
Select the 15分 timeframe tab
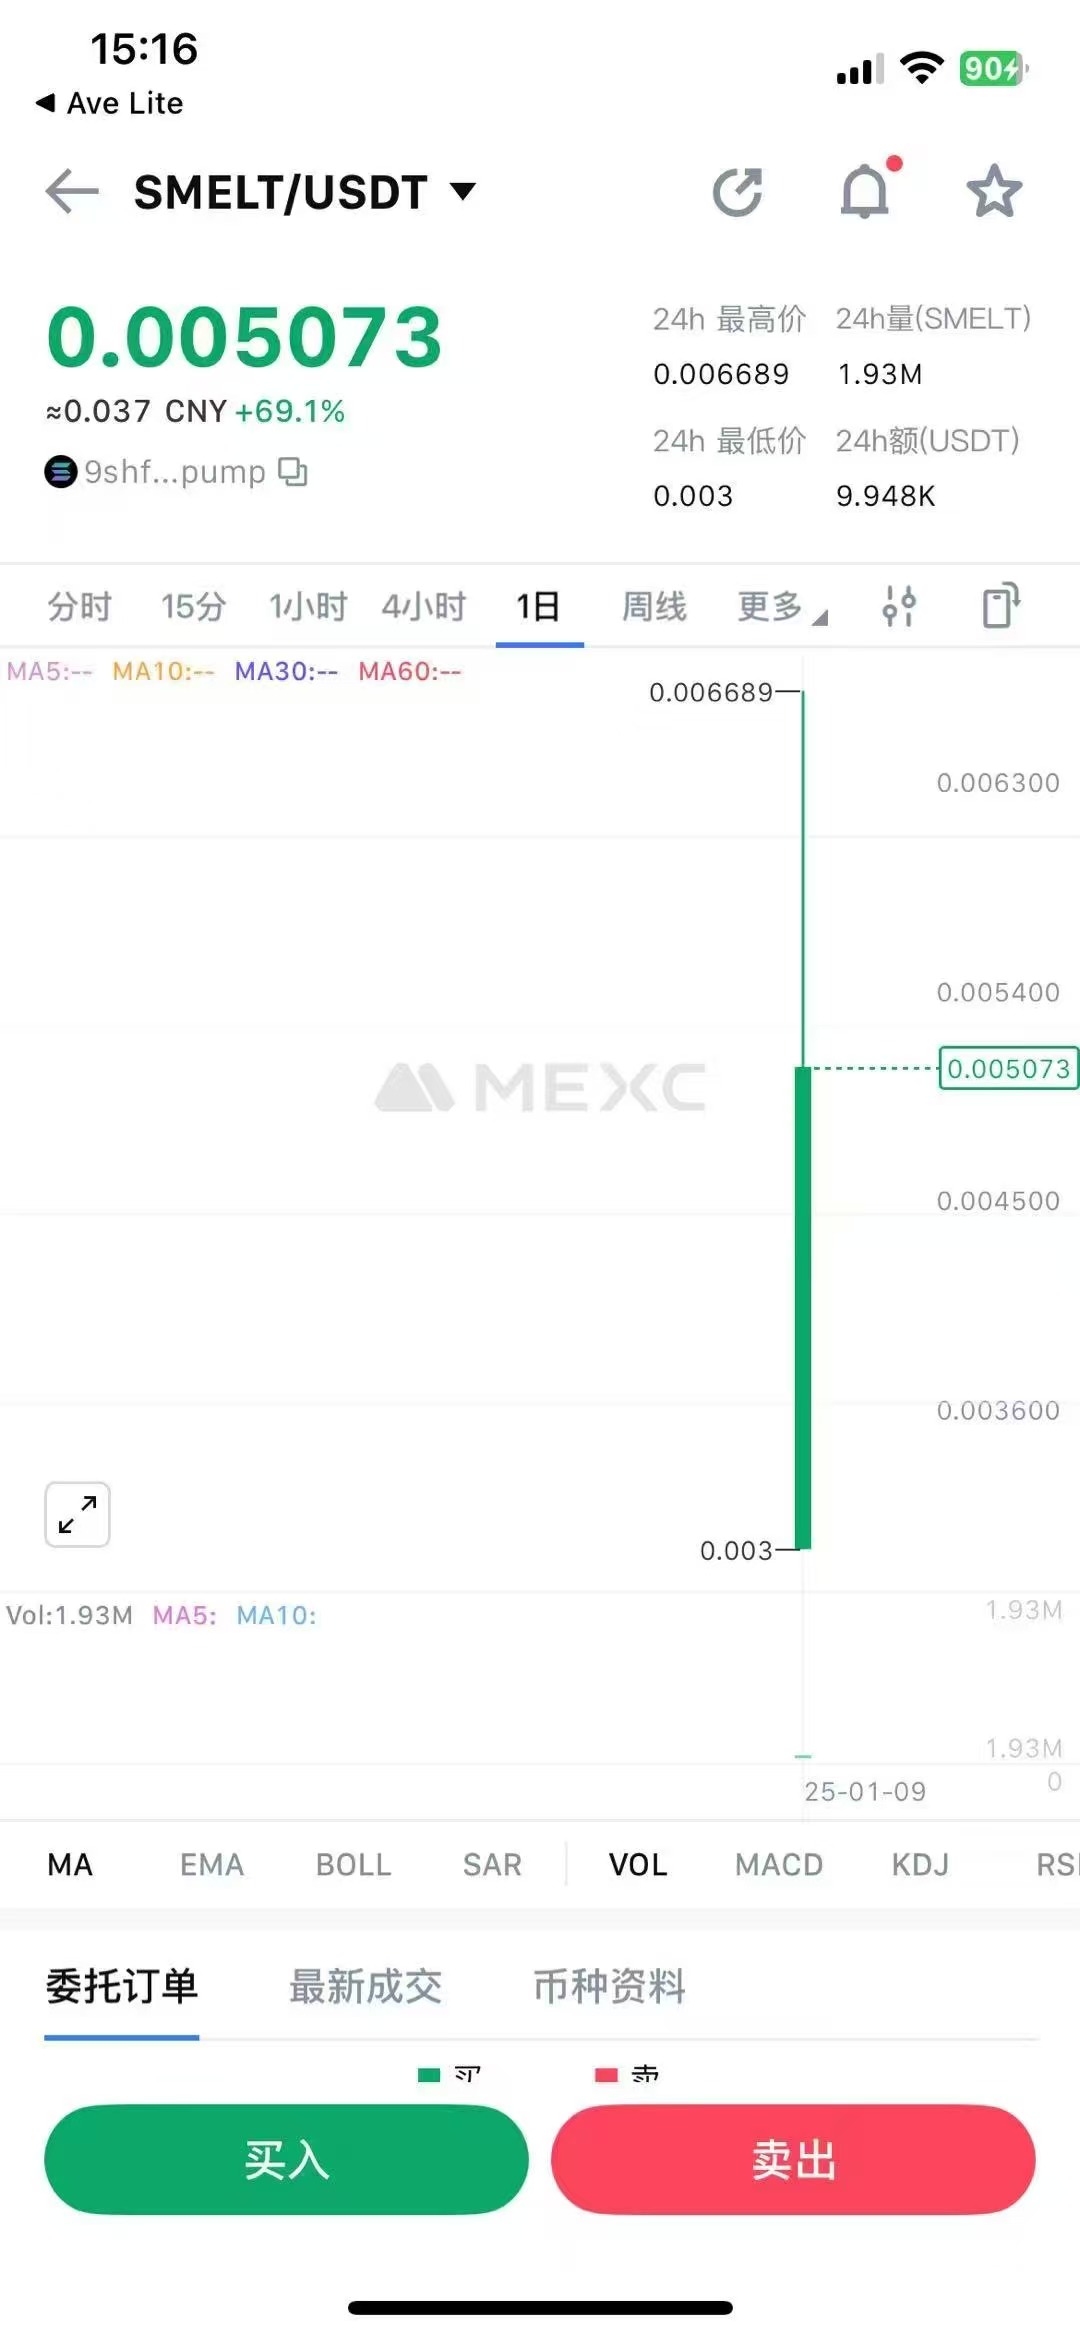pos(193,606)
